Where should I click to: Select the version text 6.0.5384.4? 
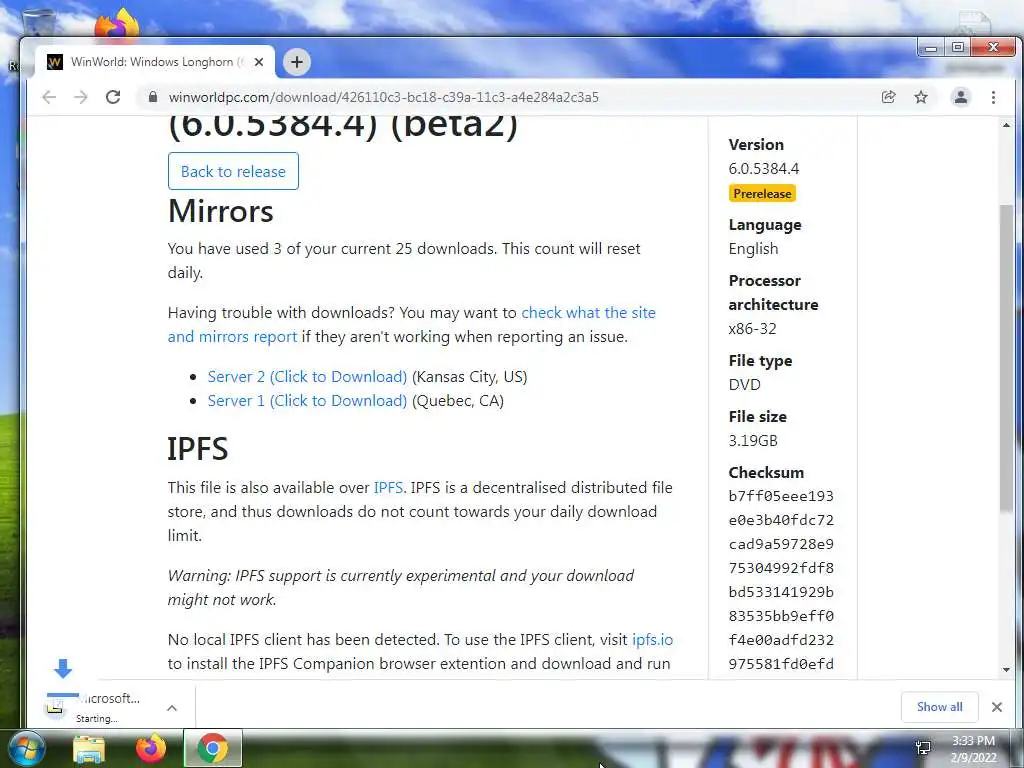(763, 168)
